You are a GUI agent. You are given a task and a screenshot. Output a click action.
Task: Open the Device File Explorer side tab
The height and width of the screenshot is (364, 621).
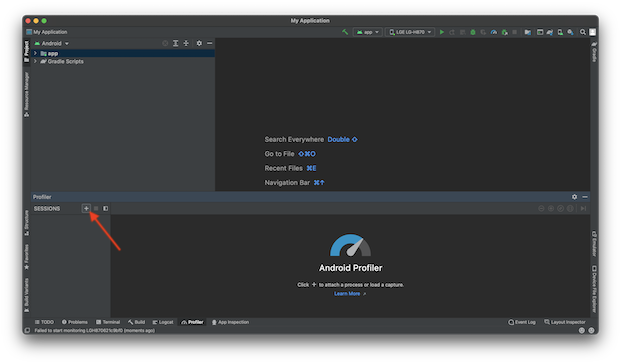(x=594, y=289)
